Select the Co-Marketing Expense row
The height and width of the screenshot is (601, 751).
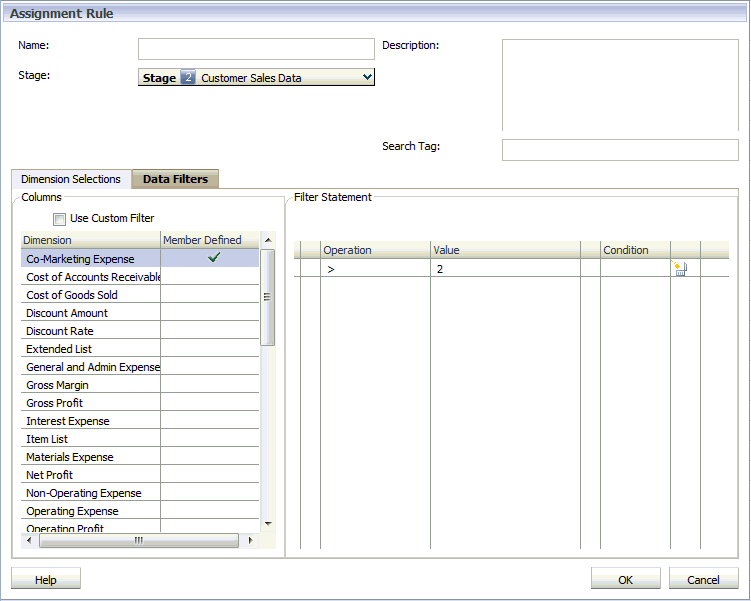click(x=140, y=259)
